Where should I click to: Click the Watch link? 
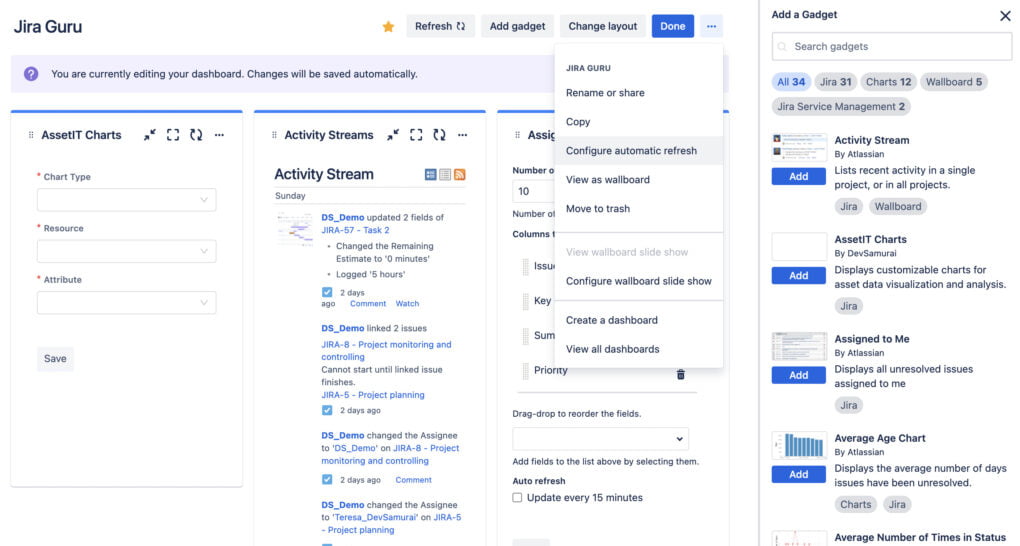(x=407, y=304)
